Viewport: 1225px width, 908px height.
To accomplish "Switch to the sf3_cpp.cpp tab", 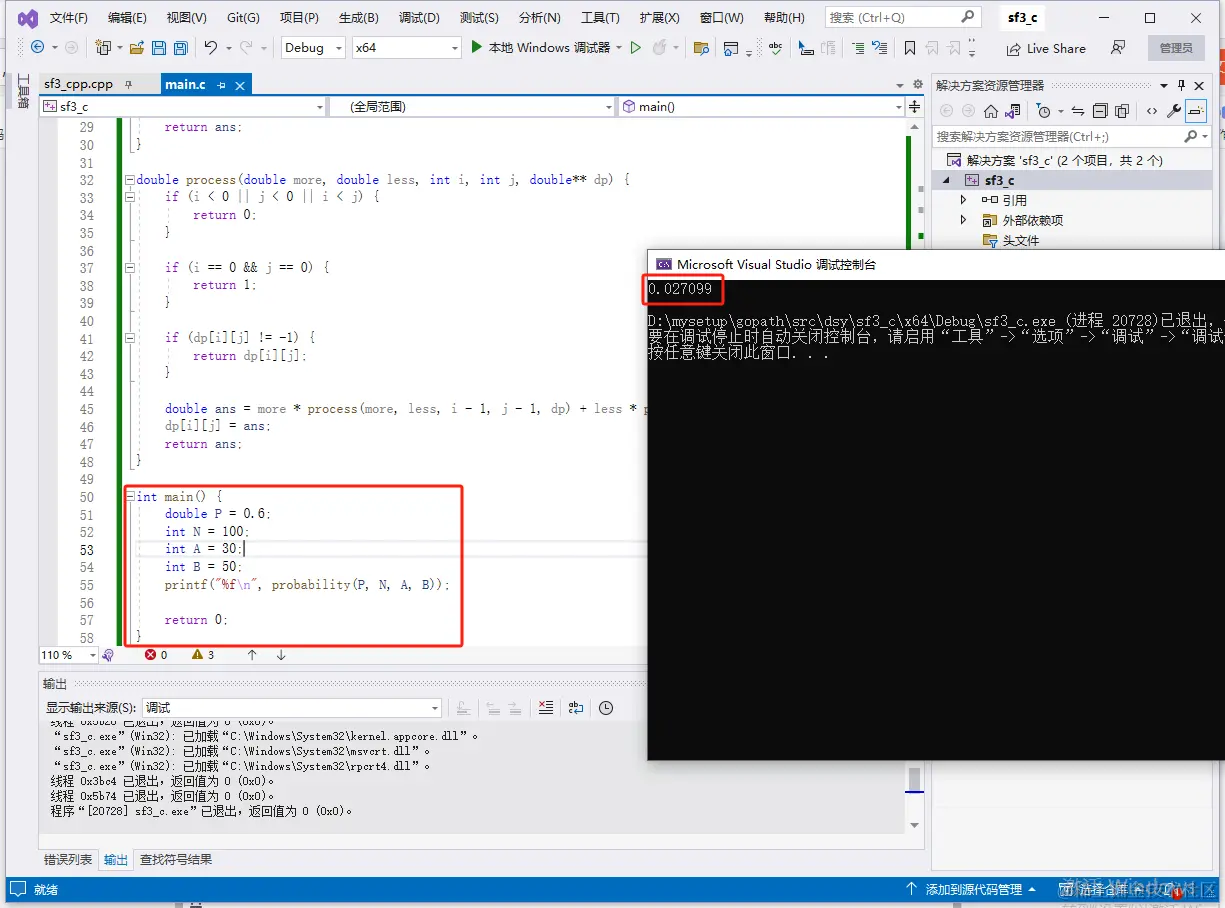I will point(80,85).
